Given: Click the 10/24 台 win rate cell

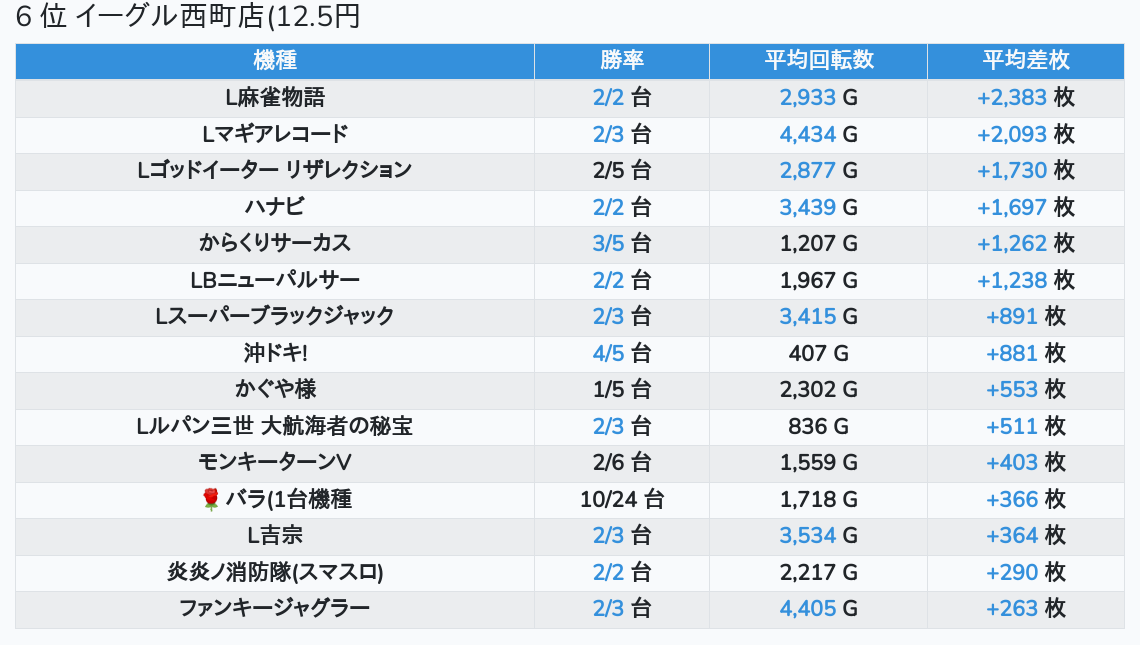Looking at the screenshot, I should (x=622, y=500).
